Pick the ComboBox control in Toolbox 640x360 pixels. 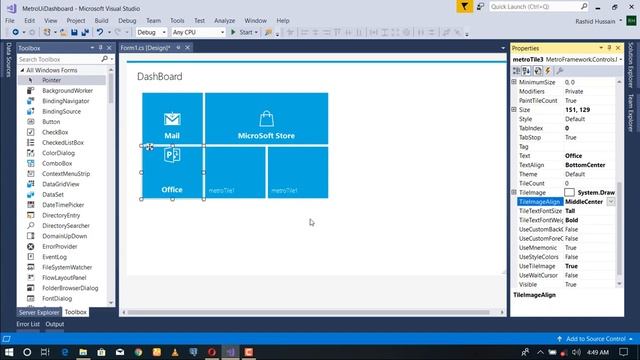click(57, 163)
